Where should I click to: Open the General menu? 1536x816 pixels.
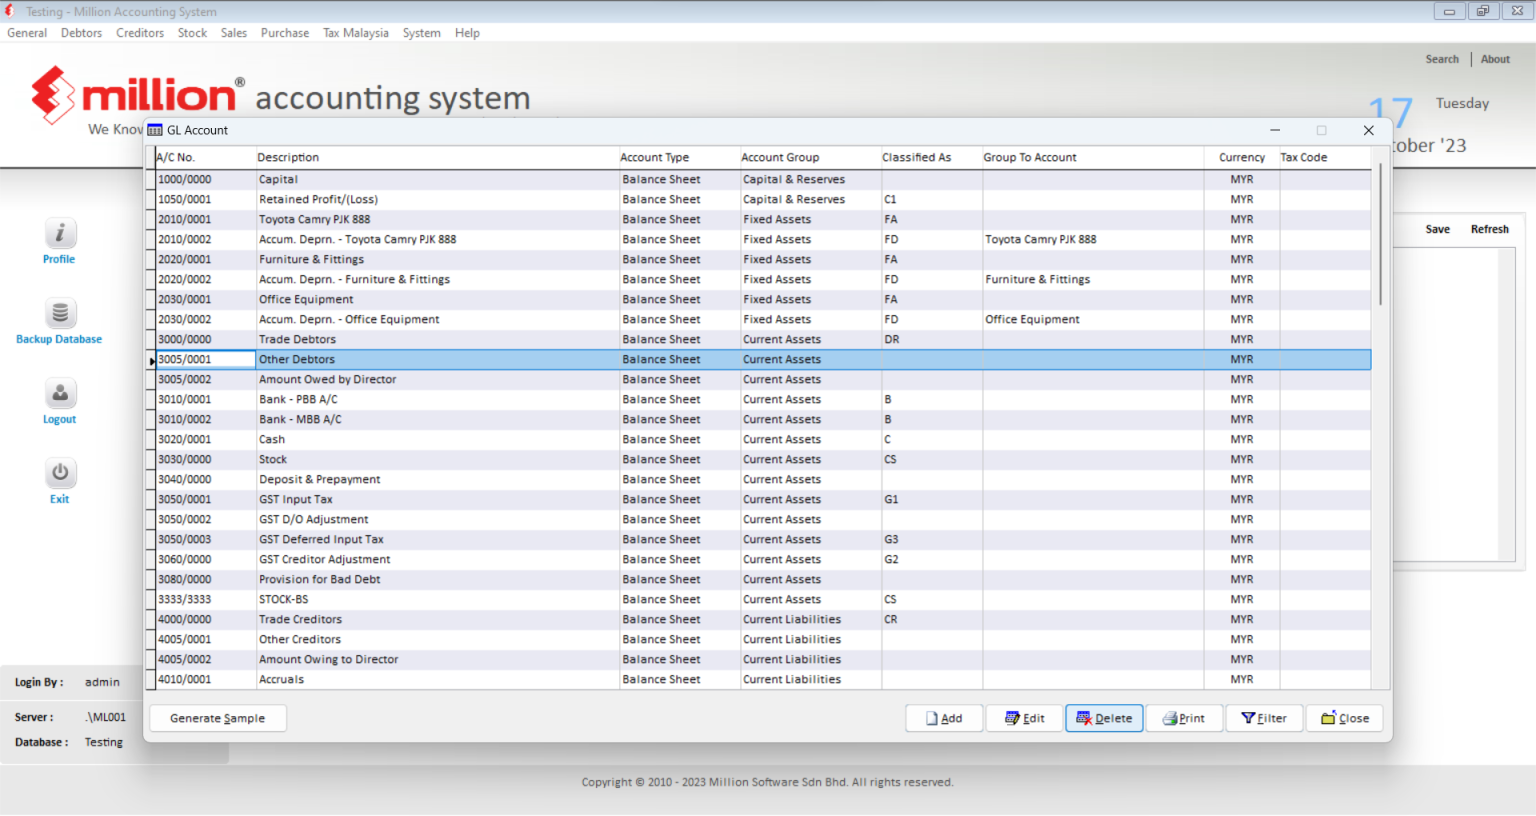27,33
